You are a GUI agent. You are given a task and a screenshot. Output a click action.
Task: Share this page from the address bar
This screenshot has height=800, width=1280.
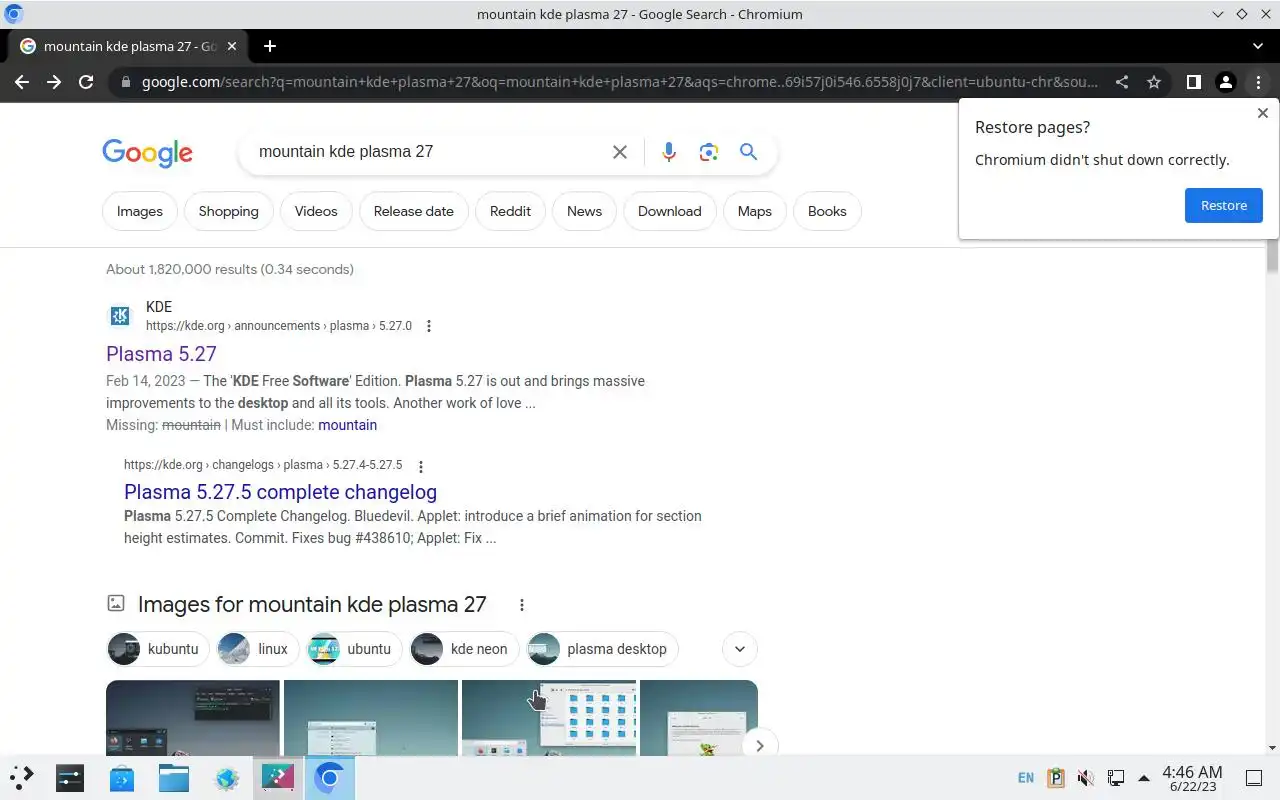pos(1122,82)
